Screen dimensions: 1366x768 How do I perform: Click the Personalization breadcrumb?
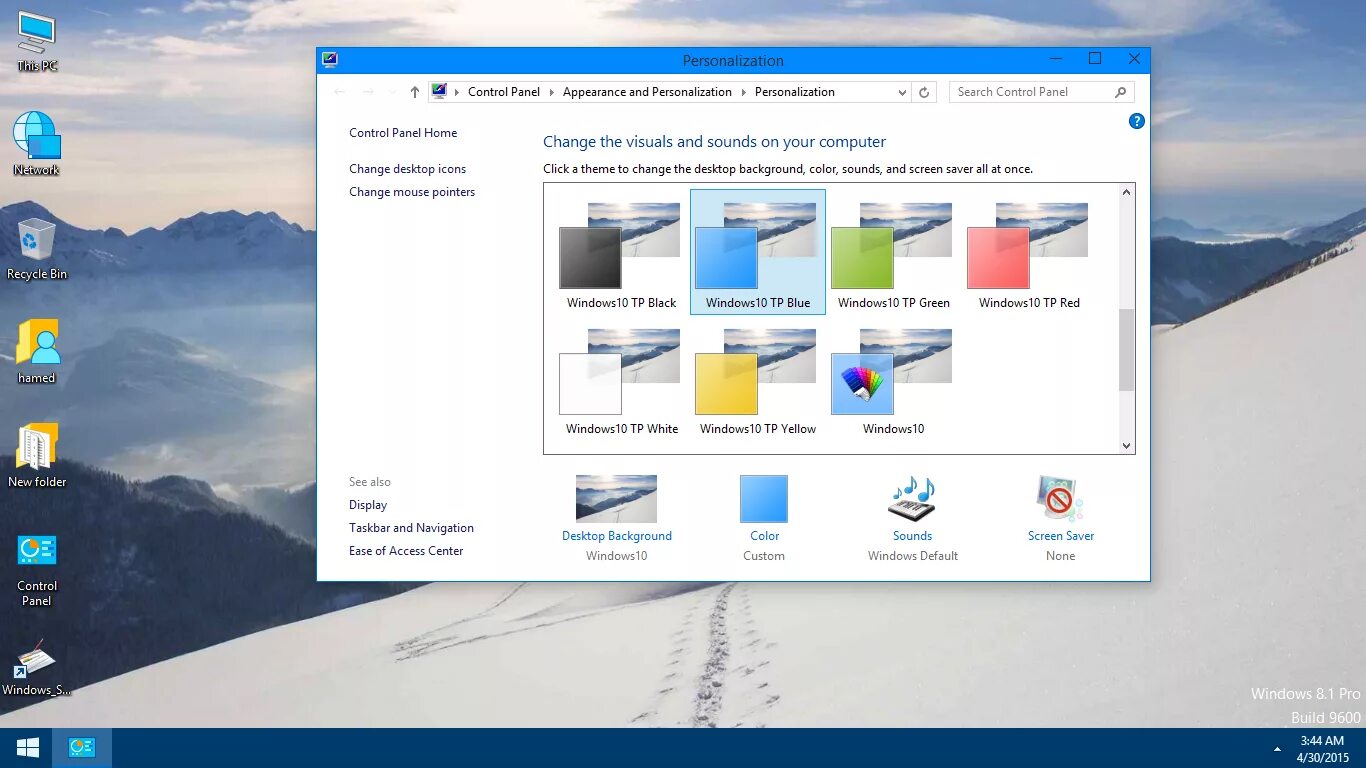click(x=795, y=92)
